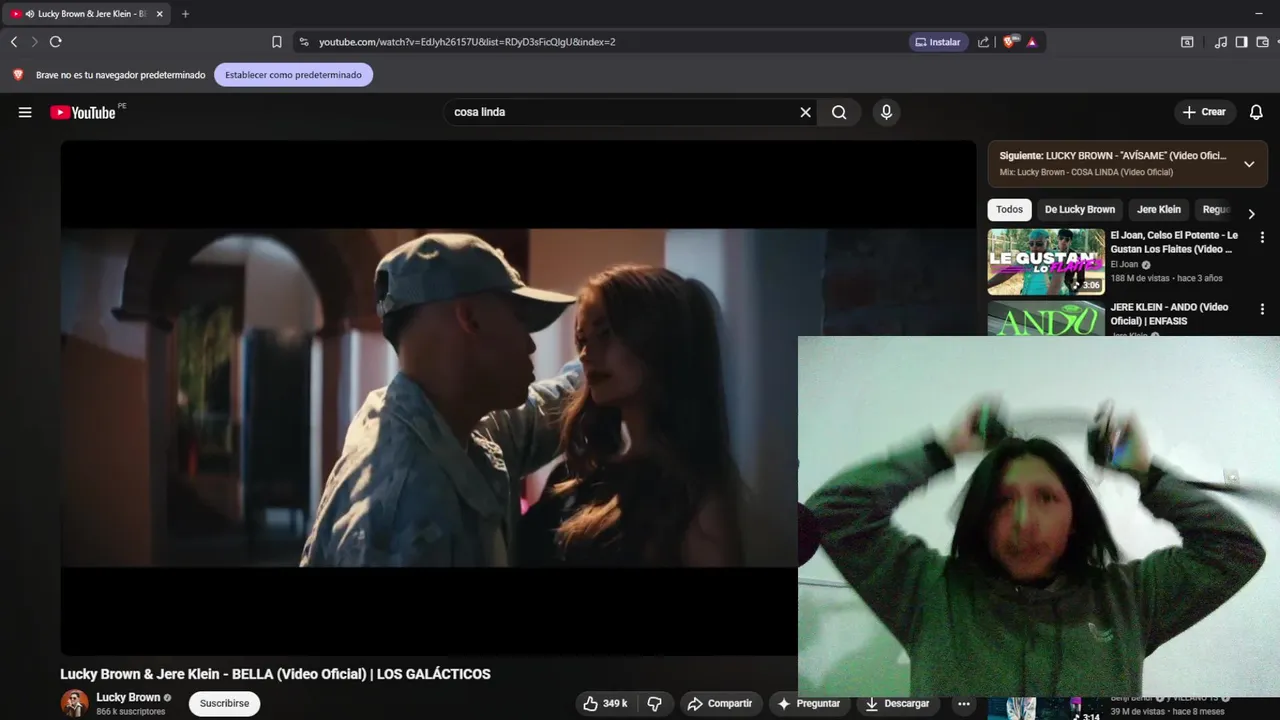This screenshot has height=720, width=1280.
Task: Open YouTube notifications bell
Action: [x=1256, y=112]
